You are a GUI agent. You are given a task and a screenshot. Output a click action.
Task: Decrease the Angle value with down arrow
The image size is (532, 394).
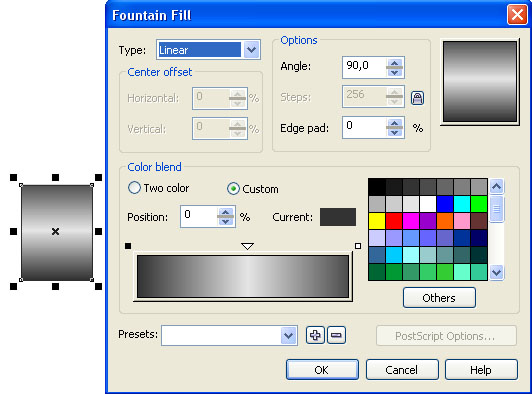(394, 72)
